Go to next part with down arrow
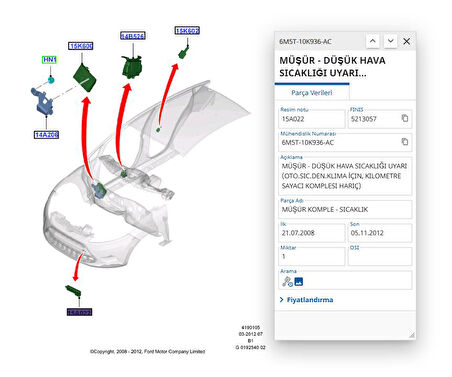Screen dimensions: 452x377 click(390, 41)
